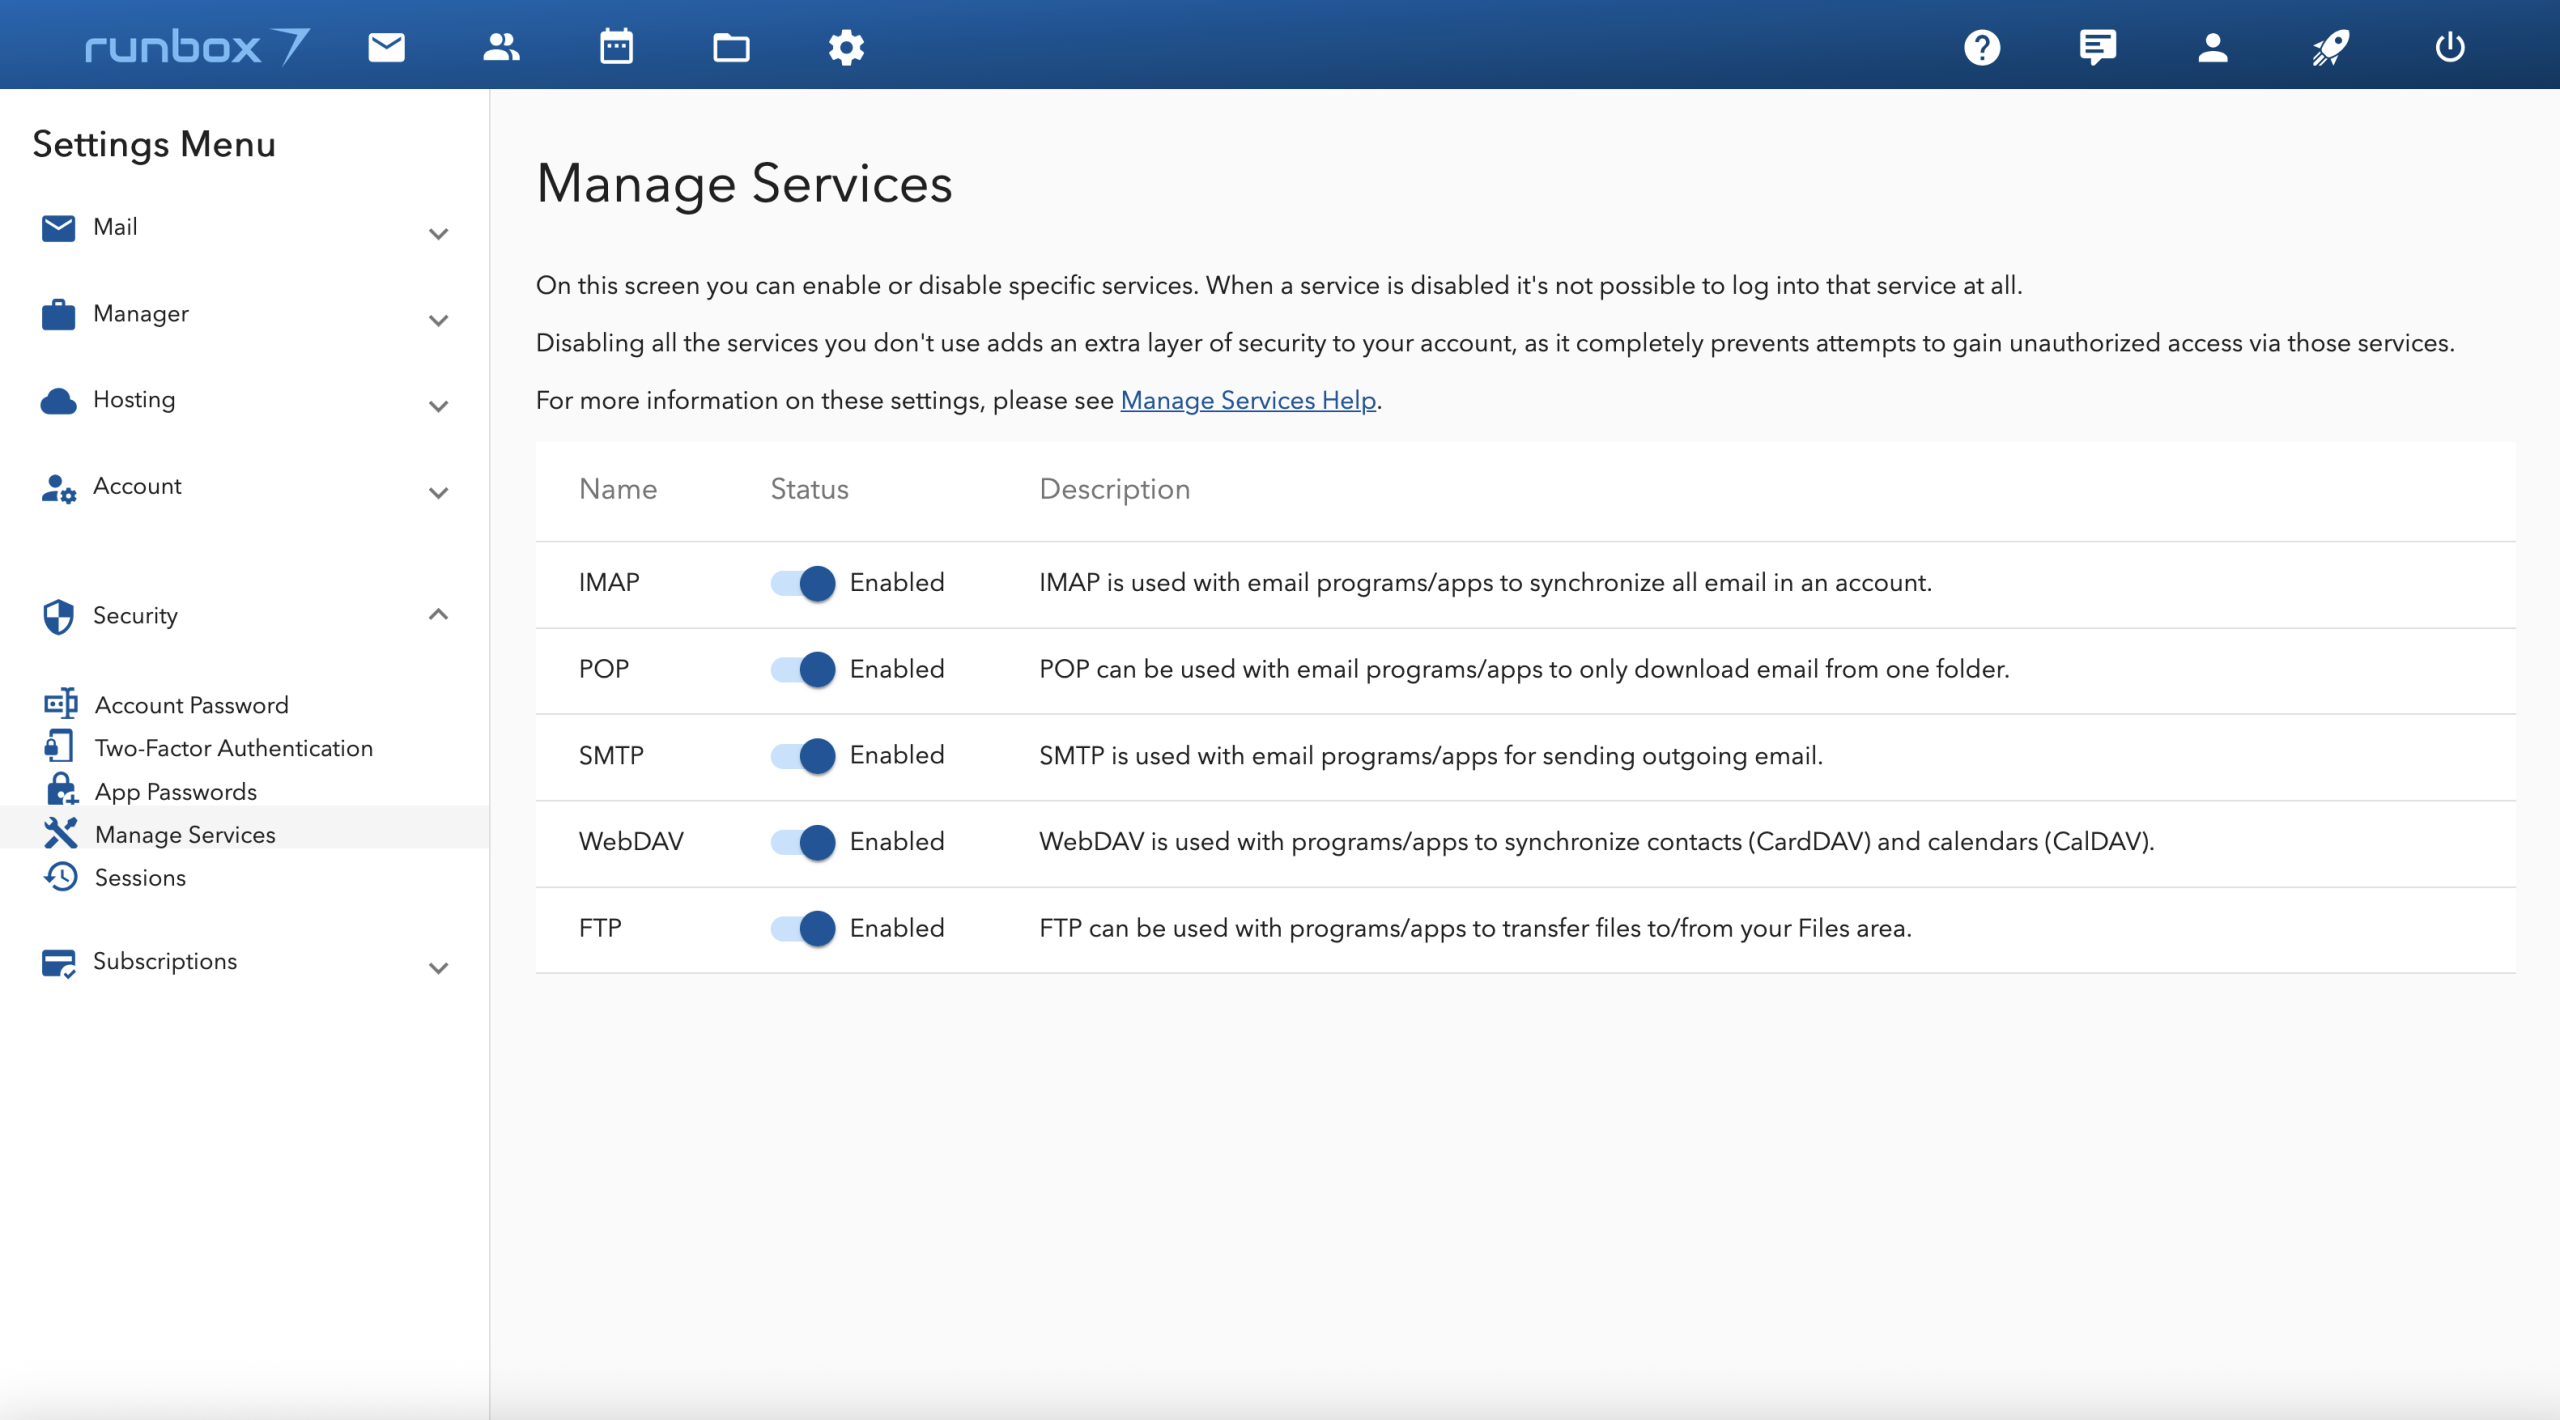2560x1420 pixels.
Task: Open the Mail envelope icon in top bar
Action: (x=386, y=47)
